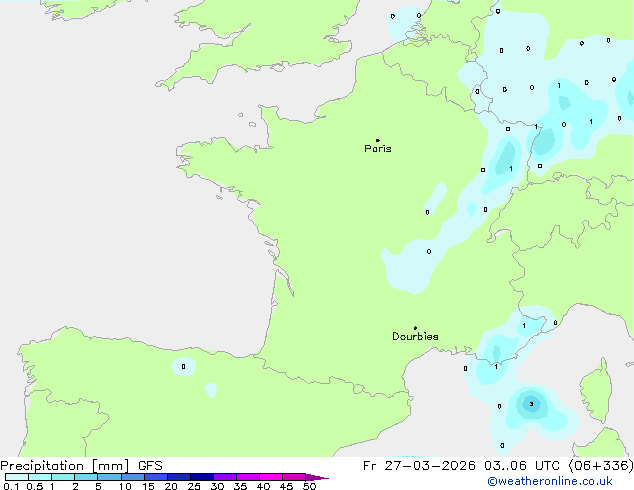This screenshot has width=634, height=490.
Task: Click the Dourbies location label
Action: 415,336
